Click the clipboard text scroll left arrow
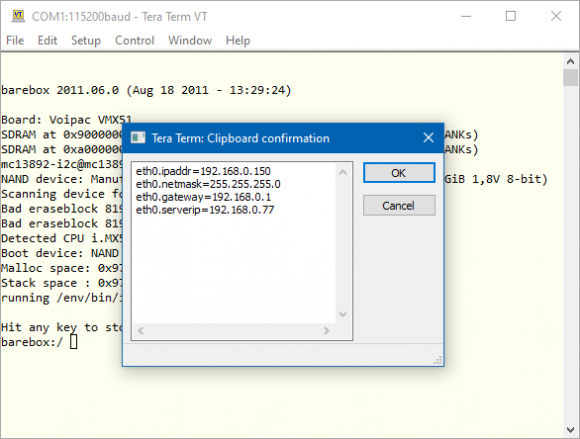The image size is (580, 439). pyautogui.click(x=141, y=330)
